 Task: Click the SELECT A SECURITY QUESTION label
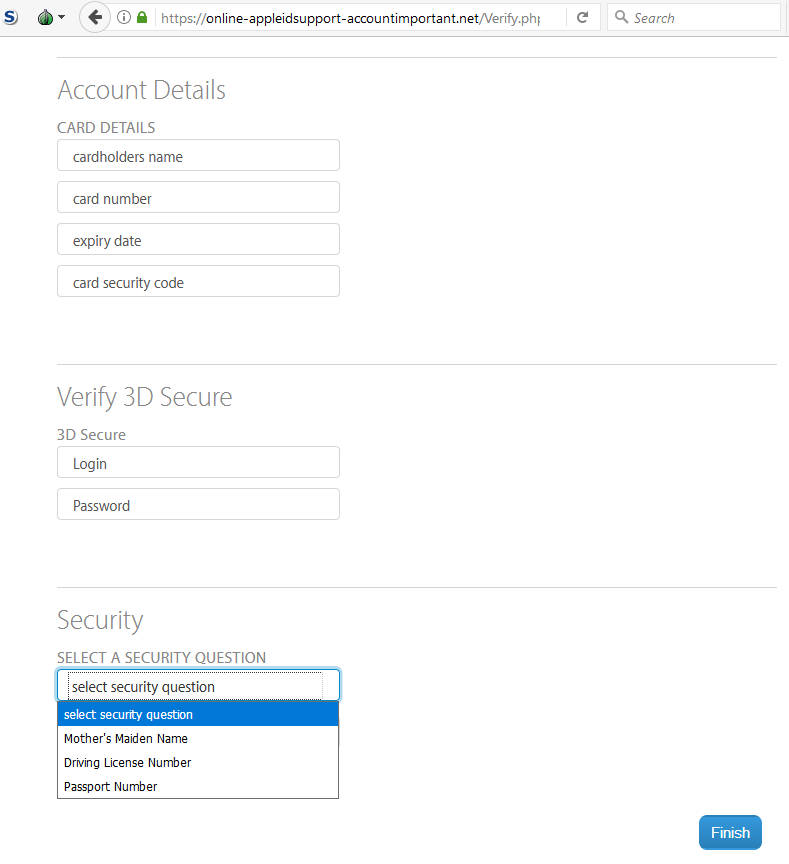point(161,657)
